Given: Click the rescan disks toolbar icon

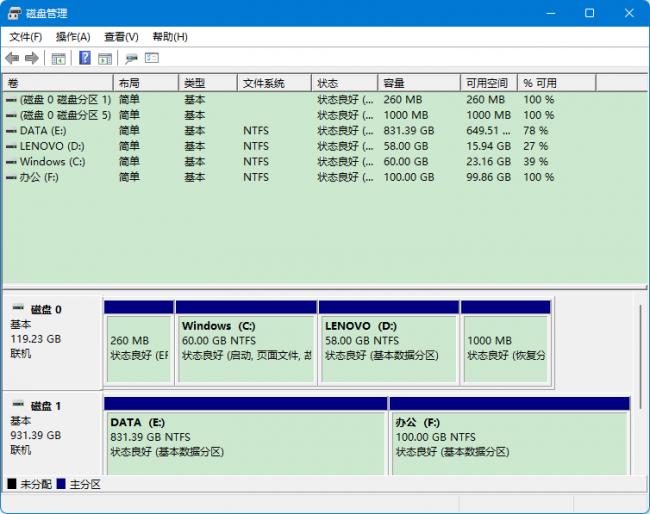Looking at the screenshot, I should point(131,58).
